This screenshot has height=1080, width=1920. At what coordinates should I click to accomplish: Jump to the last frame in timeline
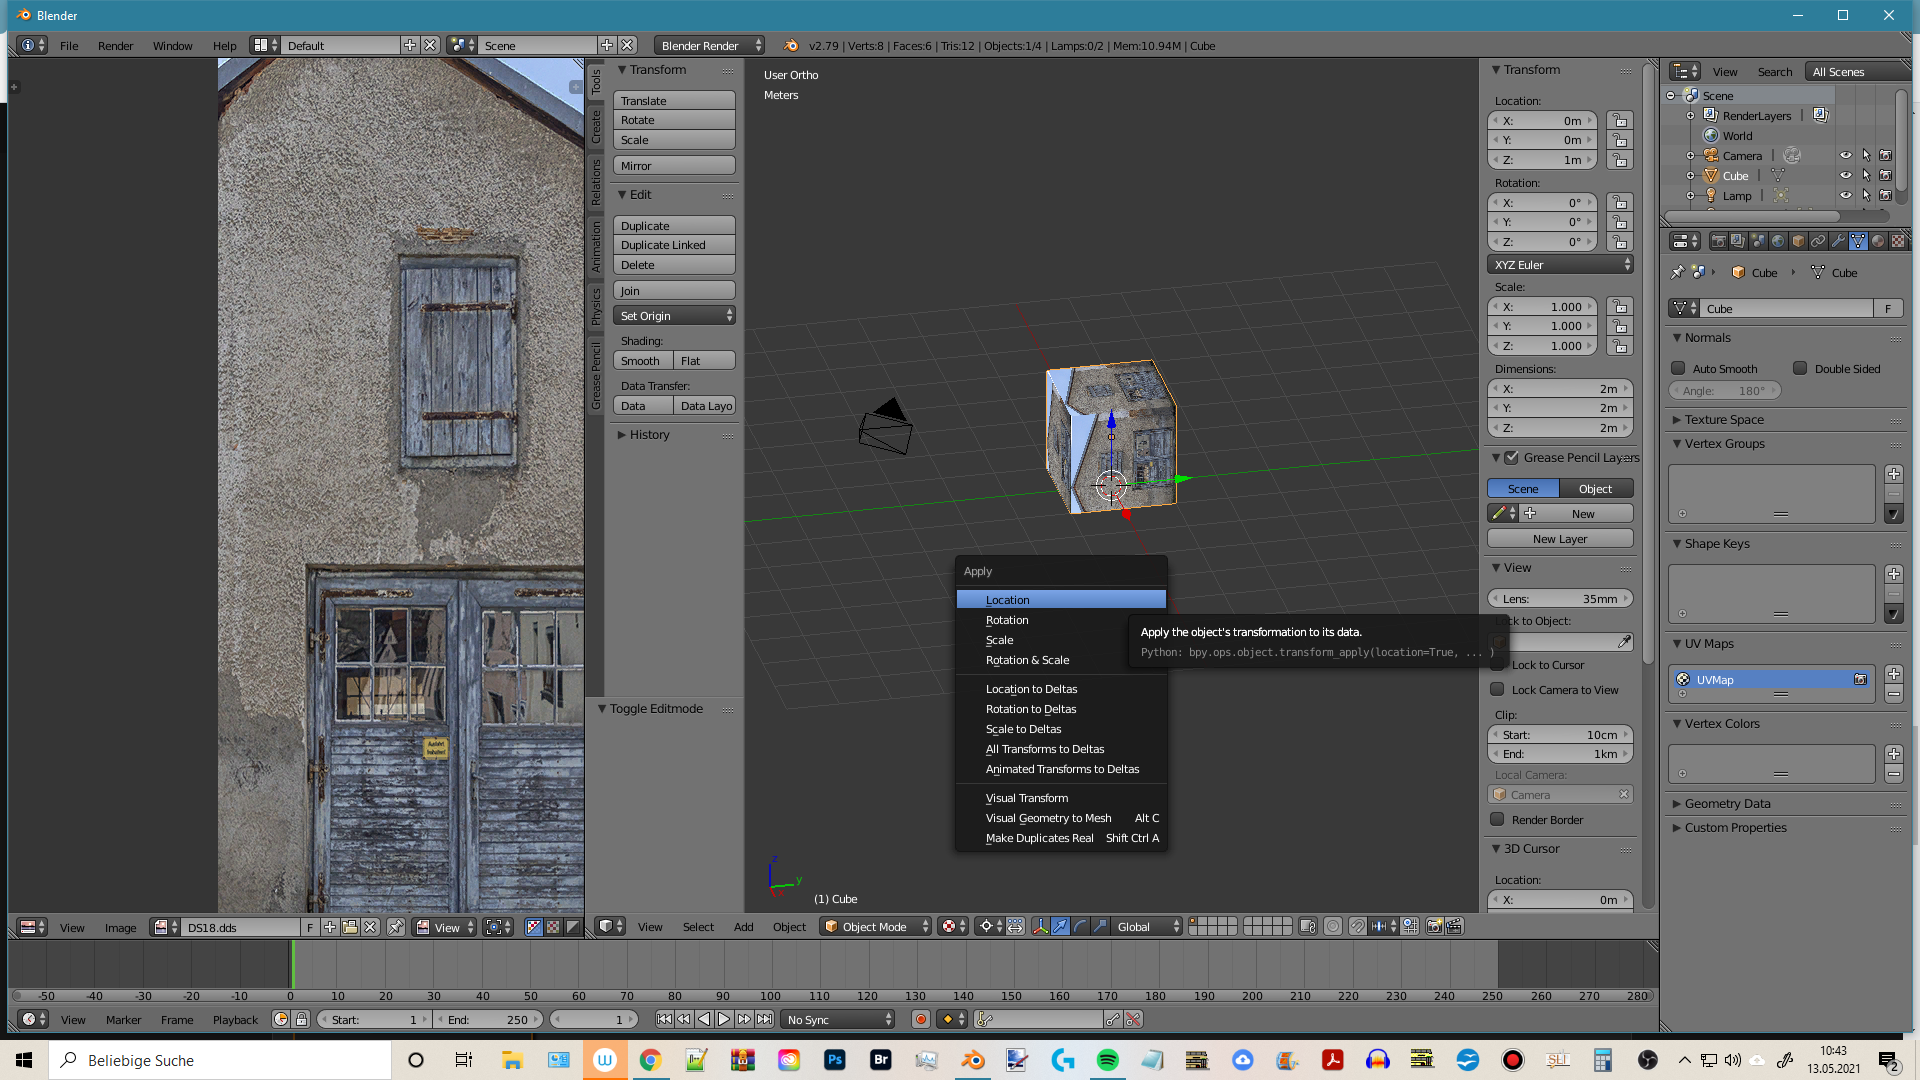click(765, 1020)
